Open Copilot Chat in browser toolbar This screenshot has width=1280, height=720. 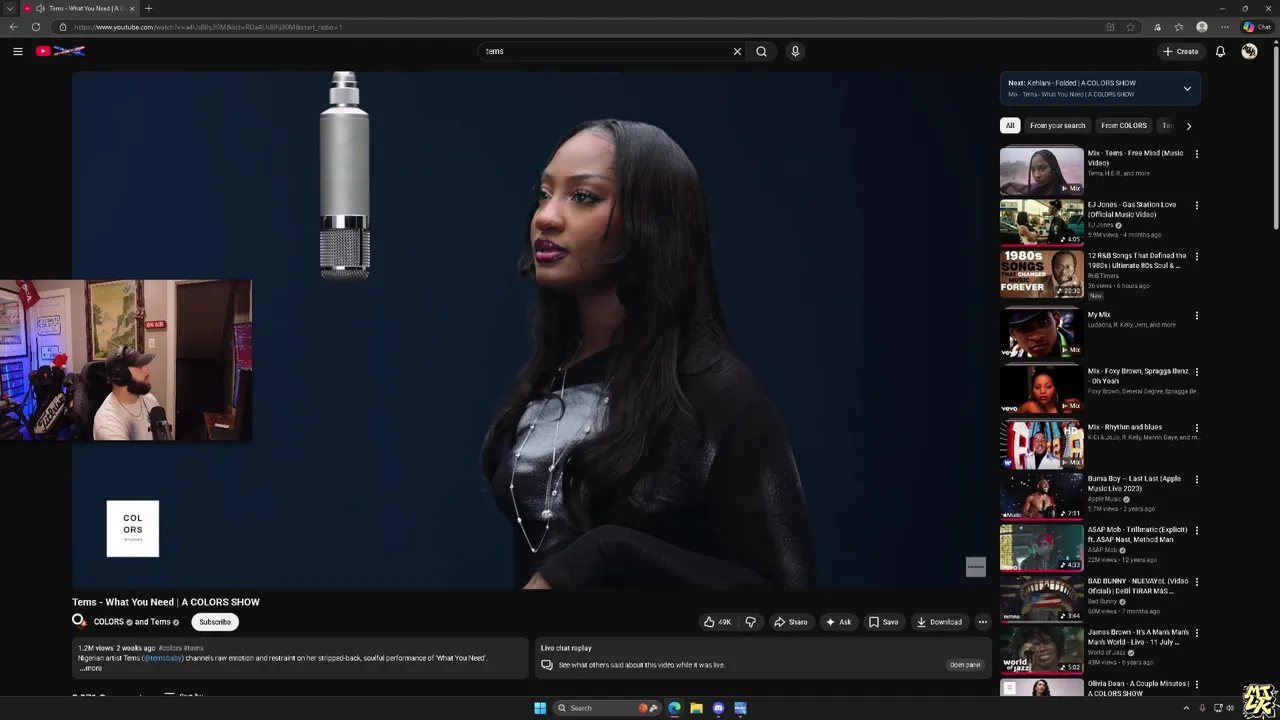1257,27
